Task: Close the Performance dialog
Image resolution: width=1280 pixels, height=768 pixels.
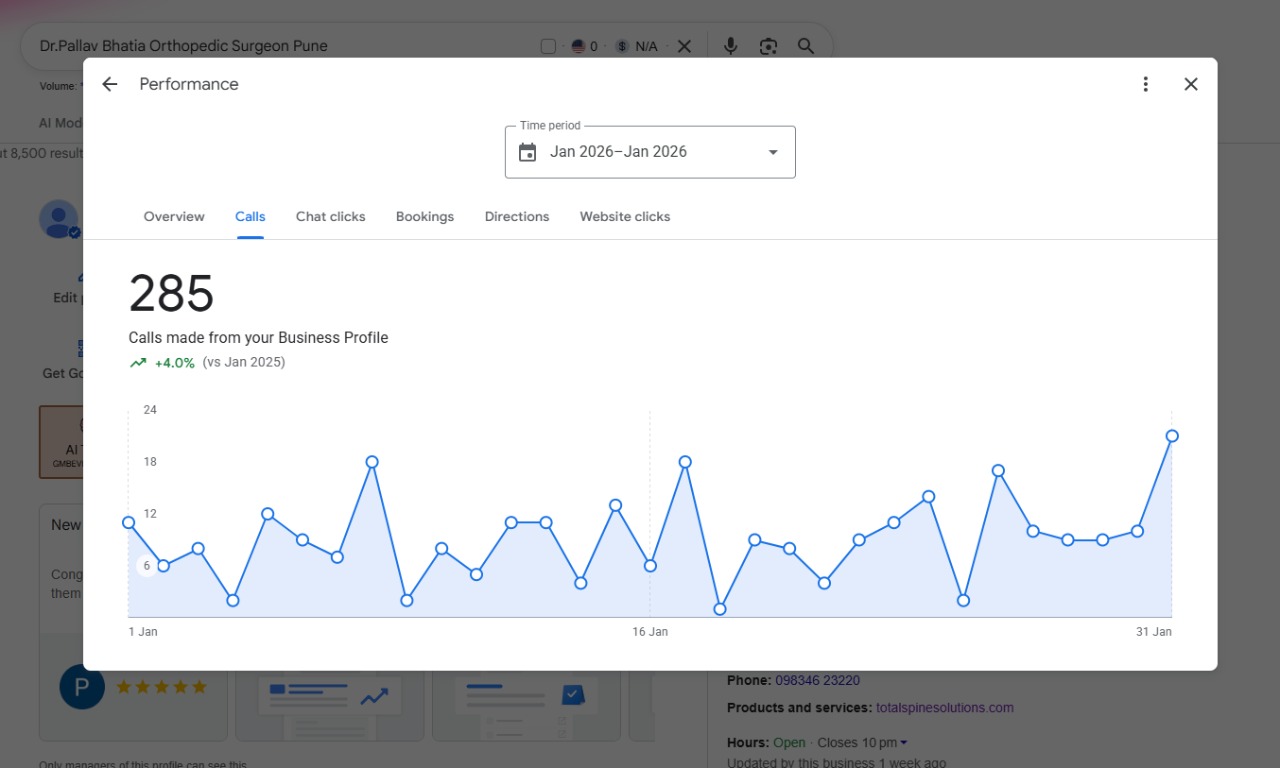Action: click(1191, 85)
